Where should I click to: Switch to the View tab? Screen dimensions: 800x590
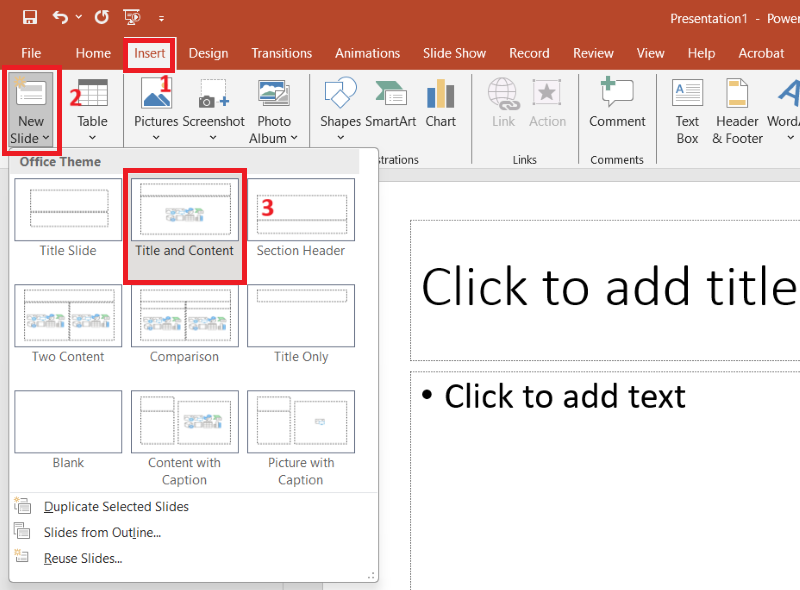pos(651,53)
